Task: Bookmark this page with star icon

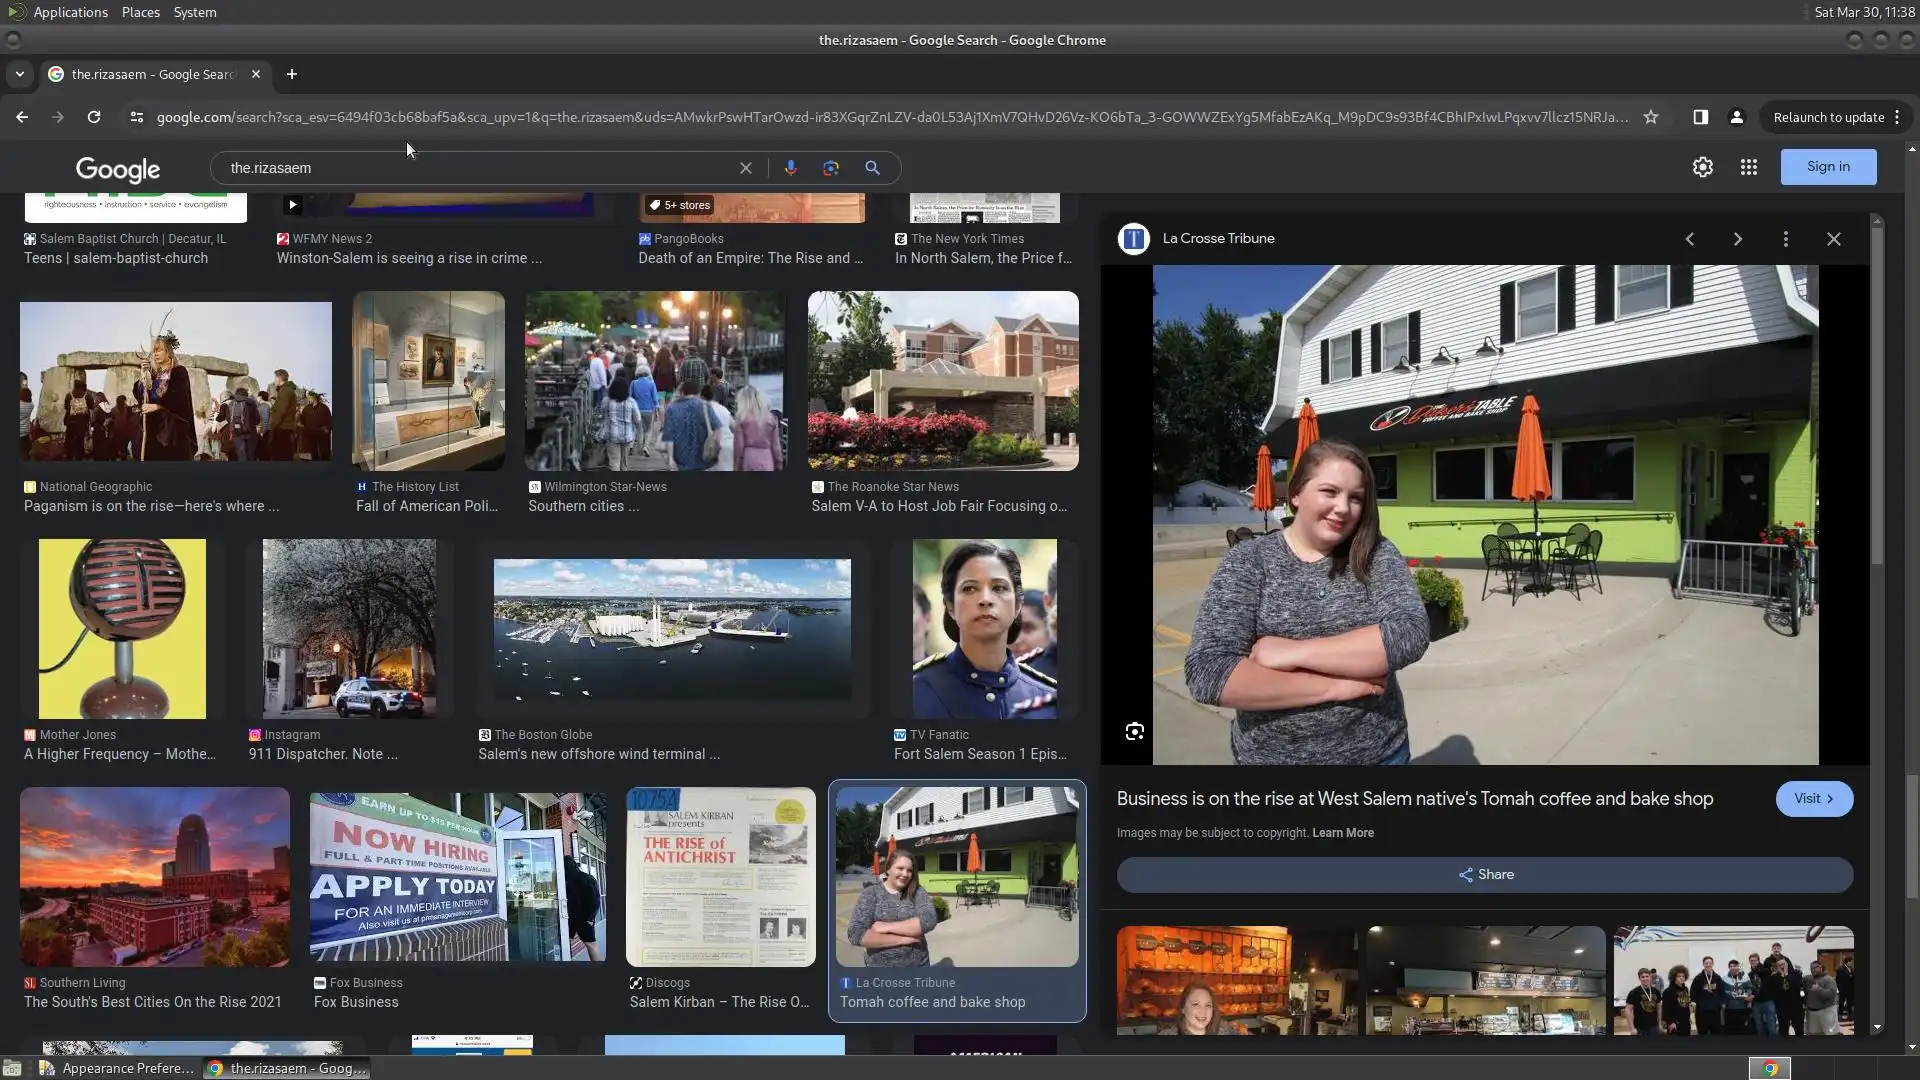Action: tap(1650, 117)
